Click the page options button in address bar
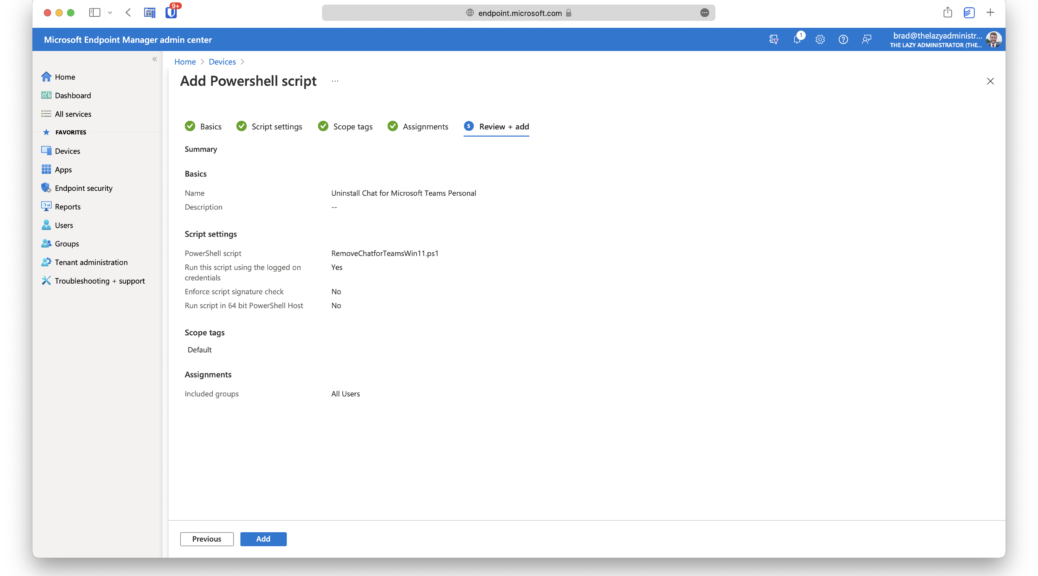Image resolution: width=1038 pixels, height=576 pixels. pos(704,13)
